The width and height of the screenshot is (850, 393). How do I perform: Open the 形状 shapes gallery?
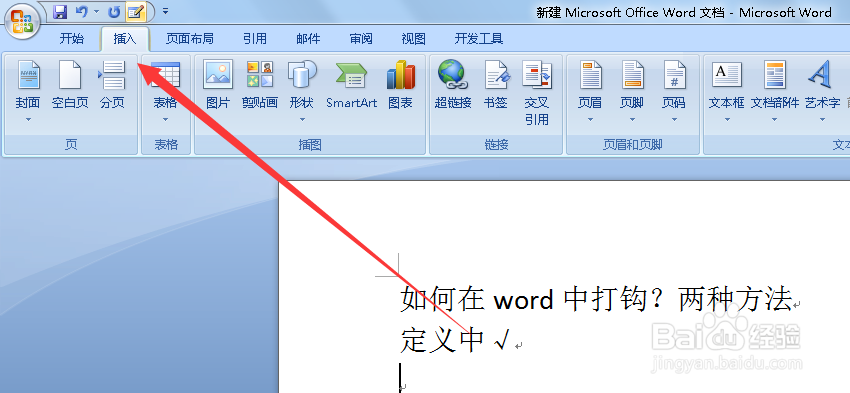pyautogui.click(x=301, y=84)
